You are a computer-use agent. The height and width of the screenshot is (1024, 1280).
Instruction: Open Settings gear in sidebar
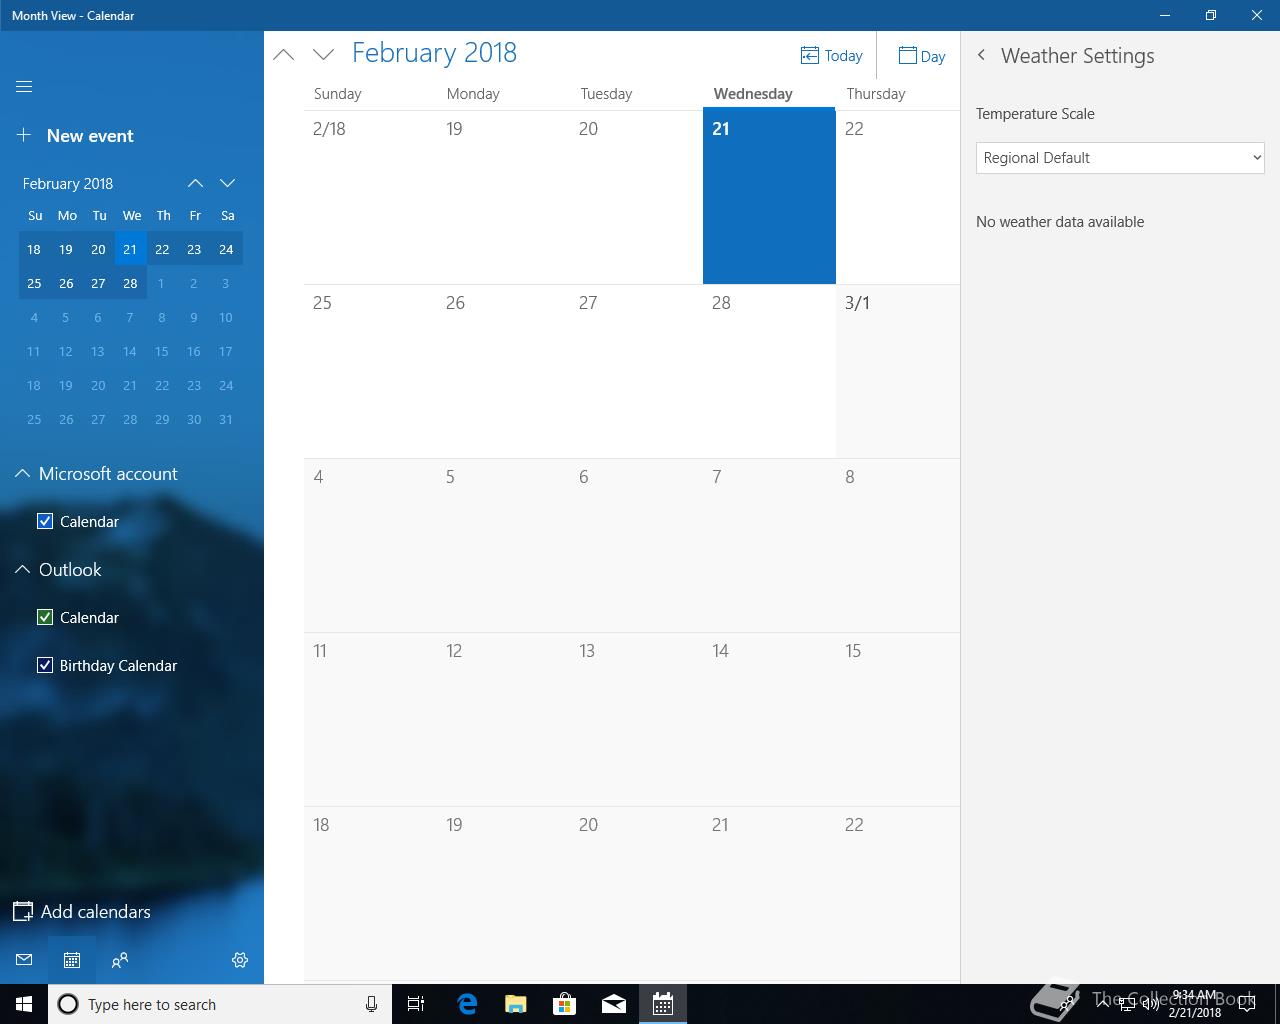(x=240, y=960)
